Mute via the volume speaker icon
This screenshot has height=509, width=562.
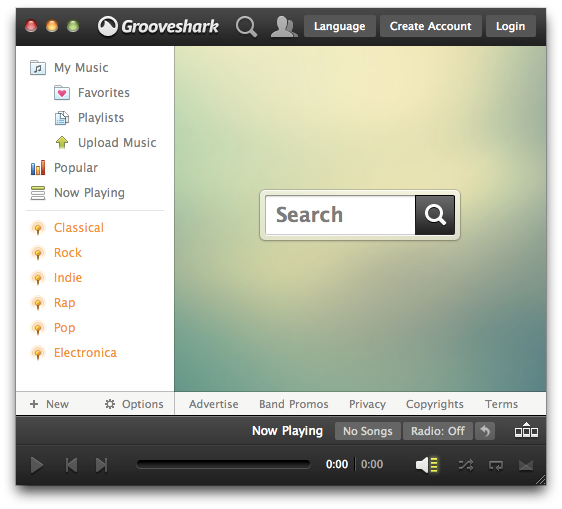point(422,465)
